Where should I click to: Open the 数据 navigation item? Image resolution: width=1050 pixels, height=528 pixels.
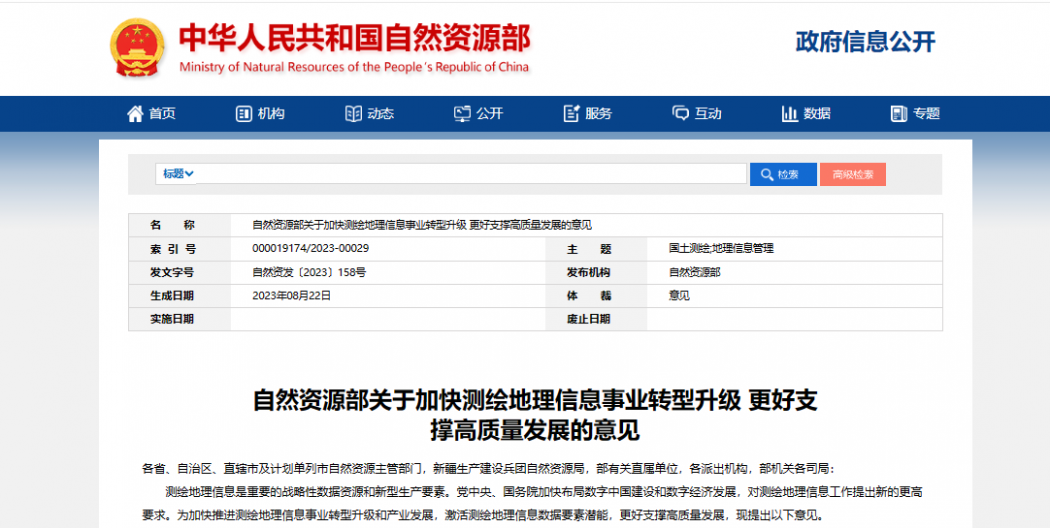coord(817,114)
